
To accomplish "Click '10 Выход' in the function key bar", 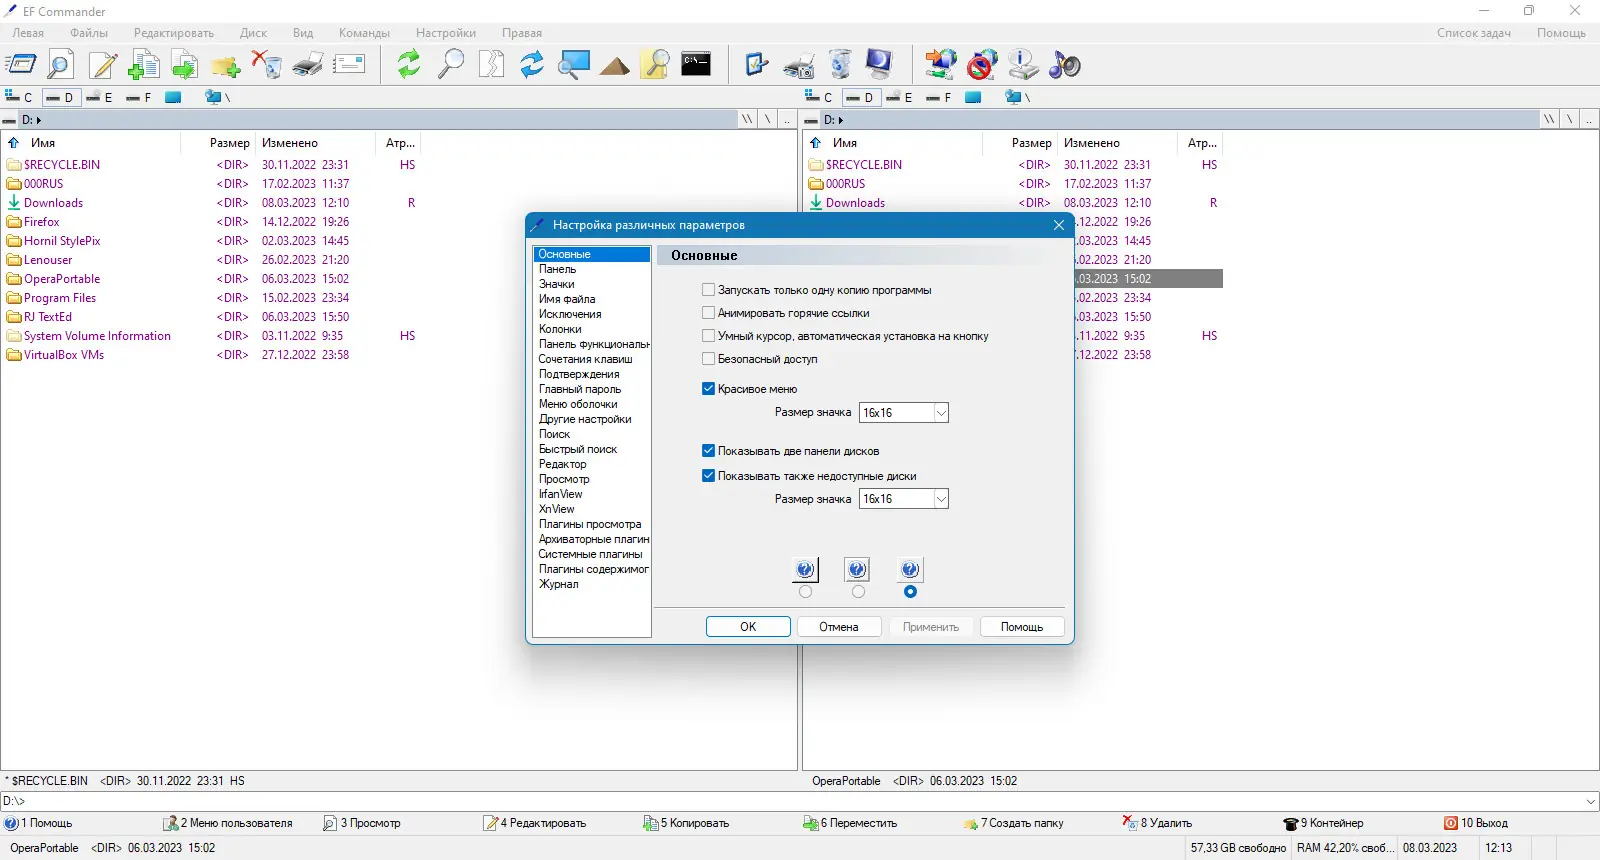I will pyautogui.click(x=1476, y=823).
